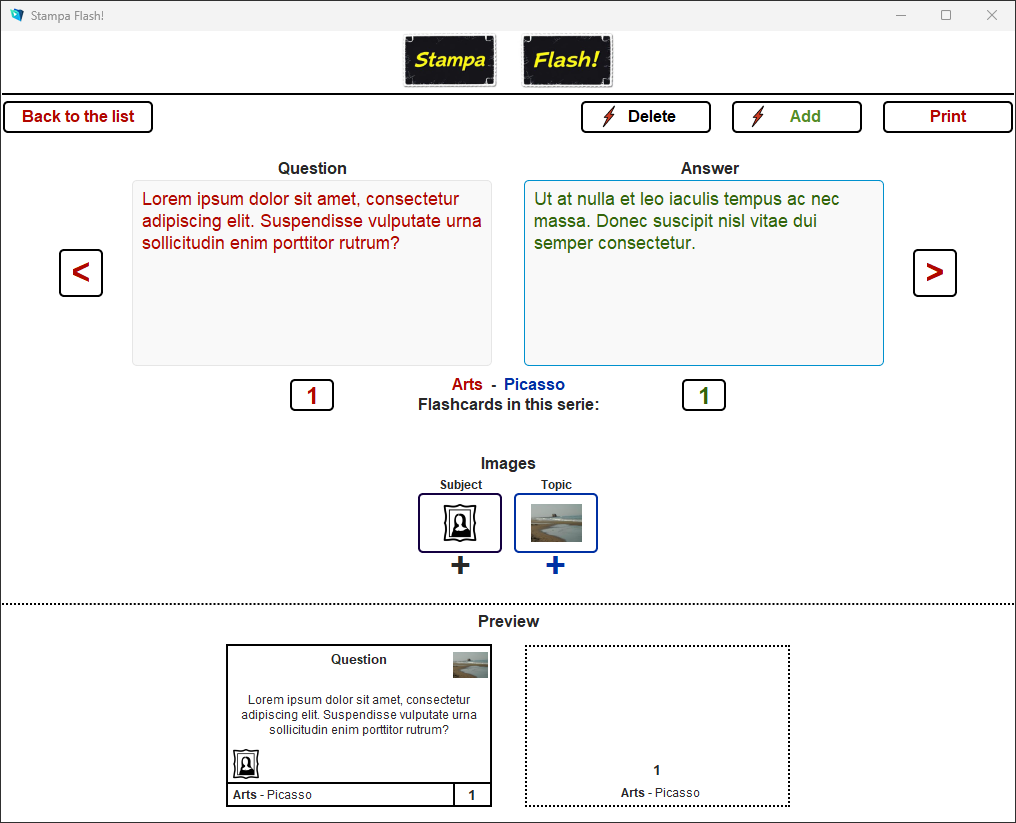
Task: Click the Print button
Action: (x=947, y=117)
